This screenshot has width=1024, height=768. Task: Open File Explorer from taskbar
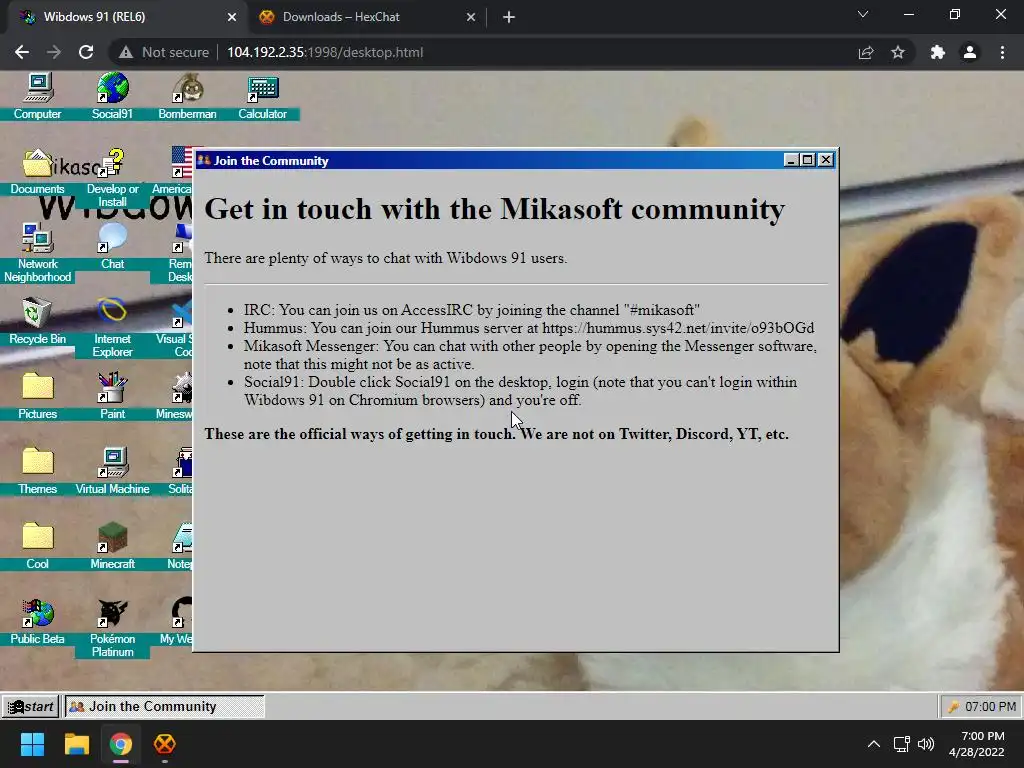pos(76,744)
